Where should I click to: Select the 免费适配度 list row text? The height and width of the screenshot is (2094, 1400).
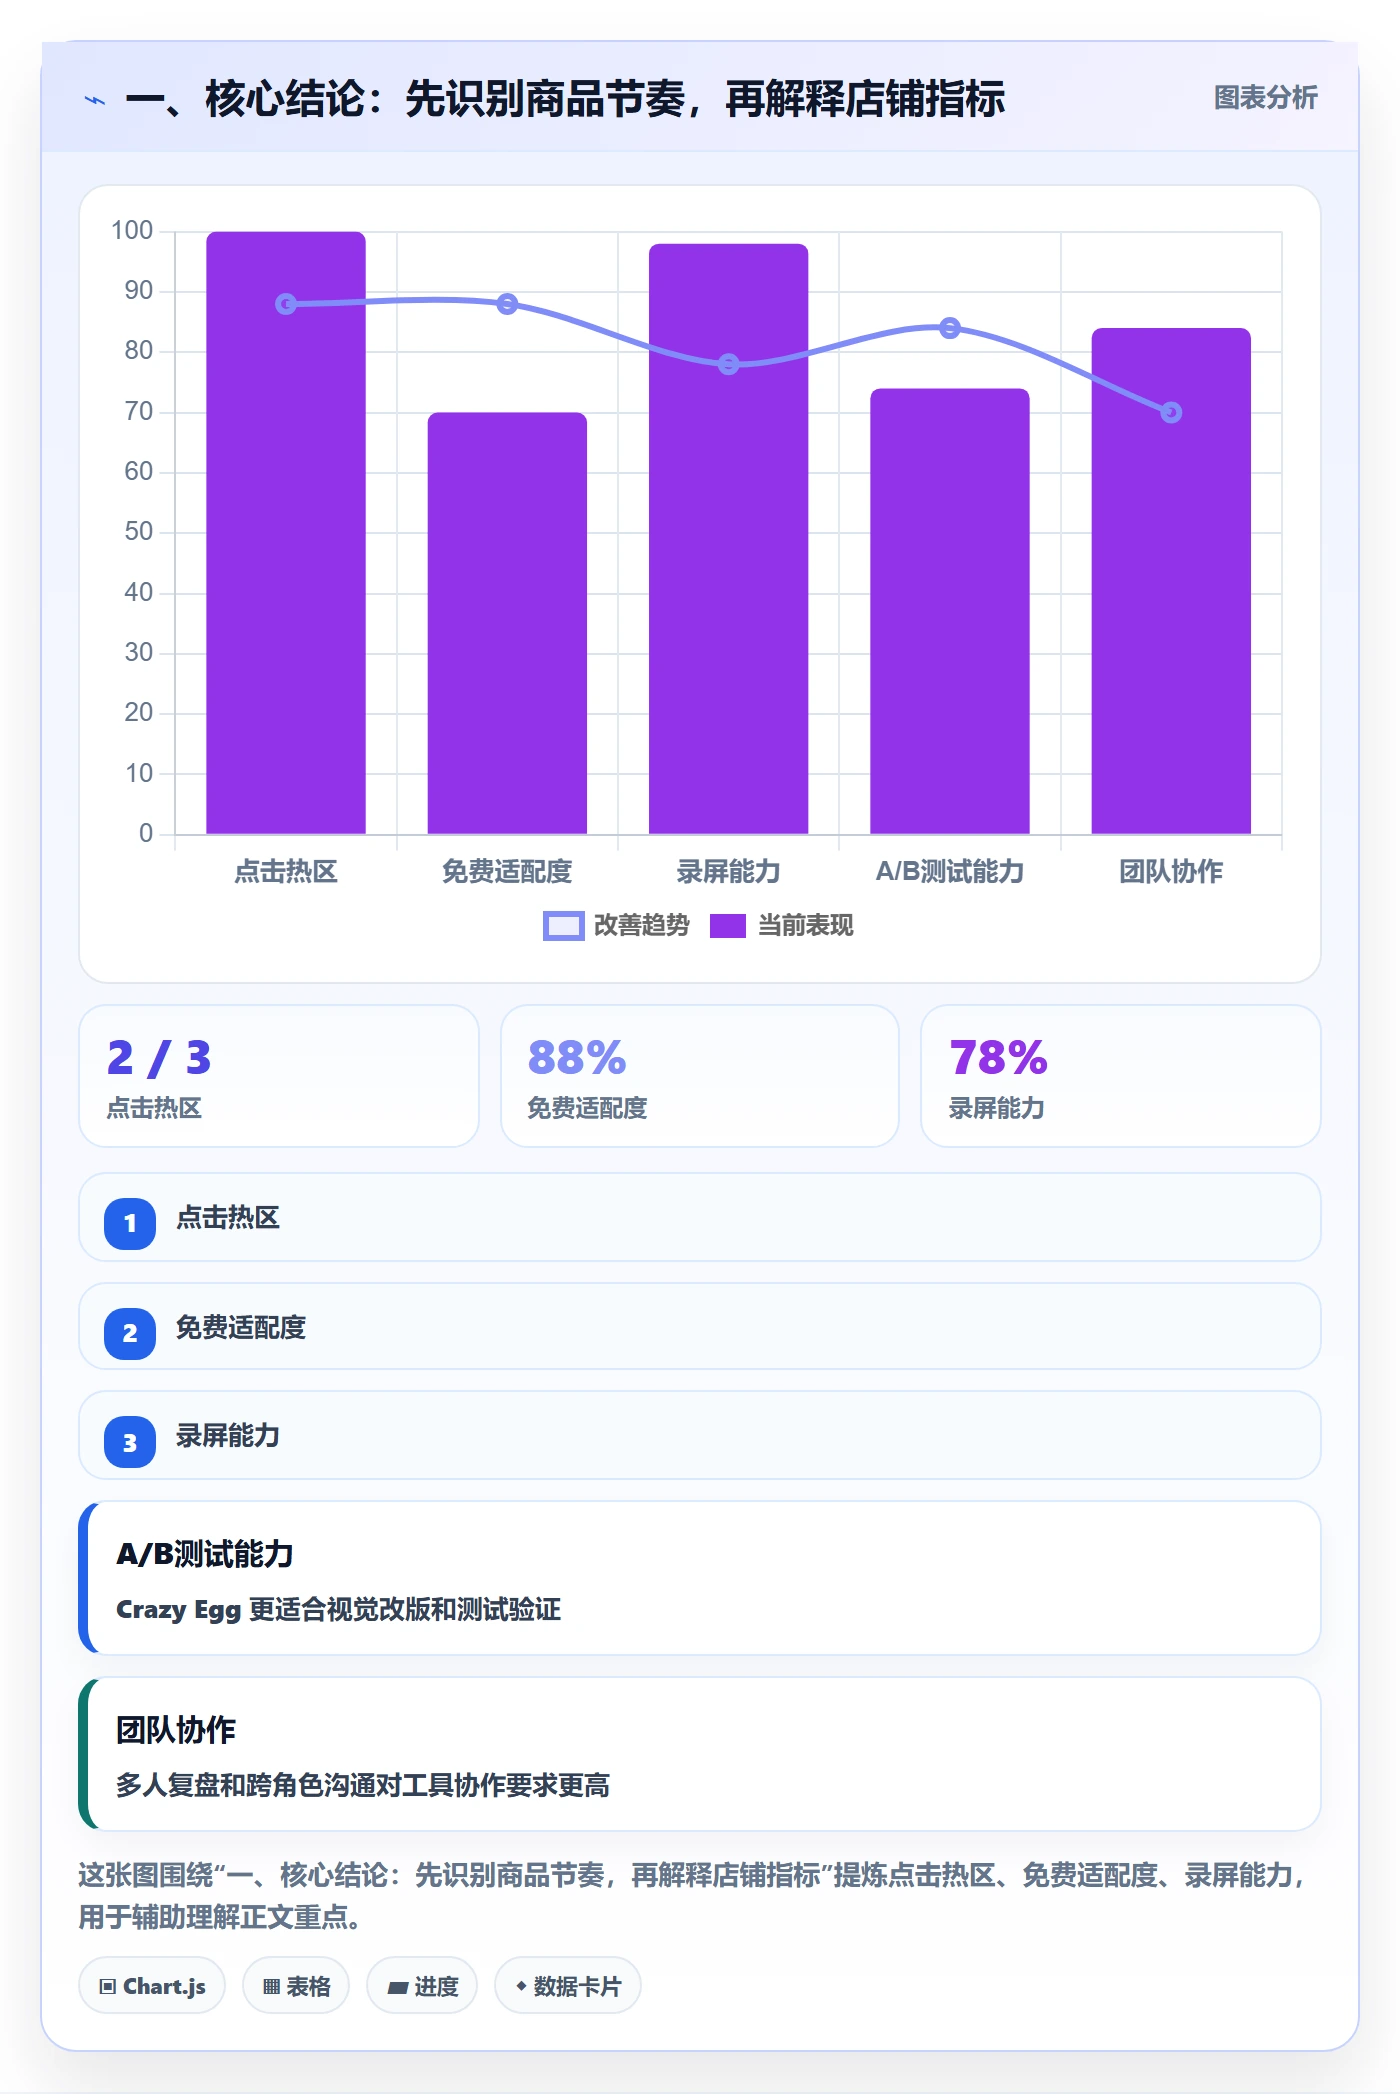pos(241,1328)
